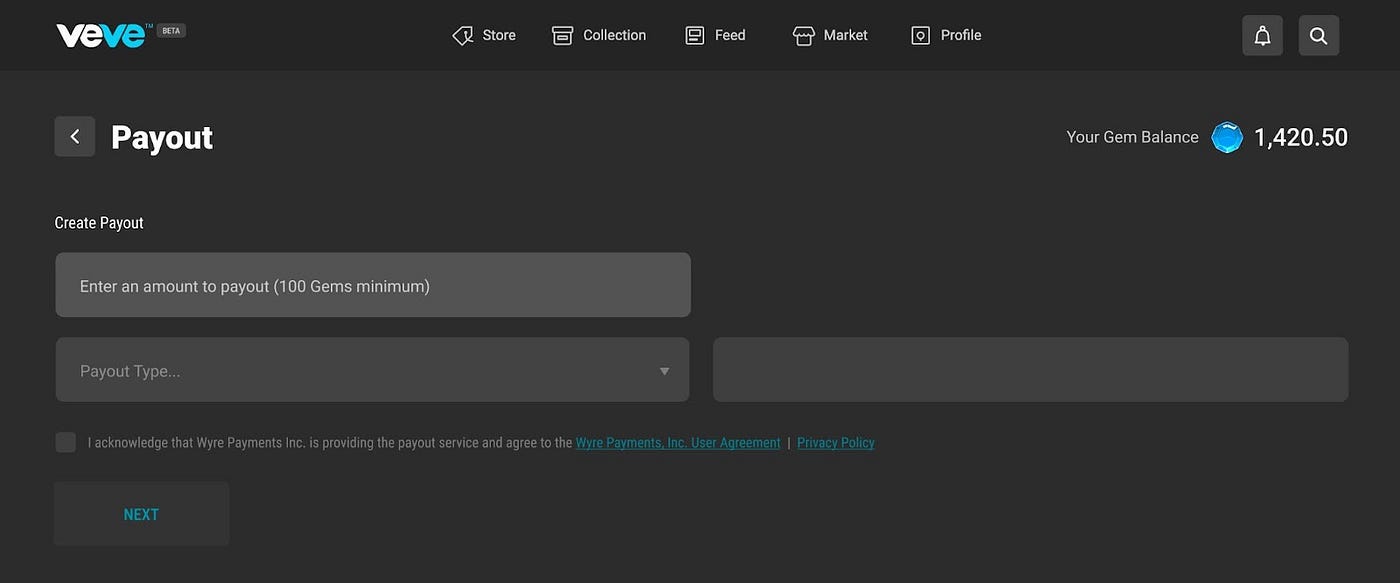Click the 'Create Payout' heading
This screenshot has height=583, width=1400.
99,222
